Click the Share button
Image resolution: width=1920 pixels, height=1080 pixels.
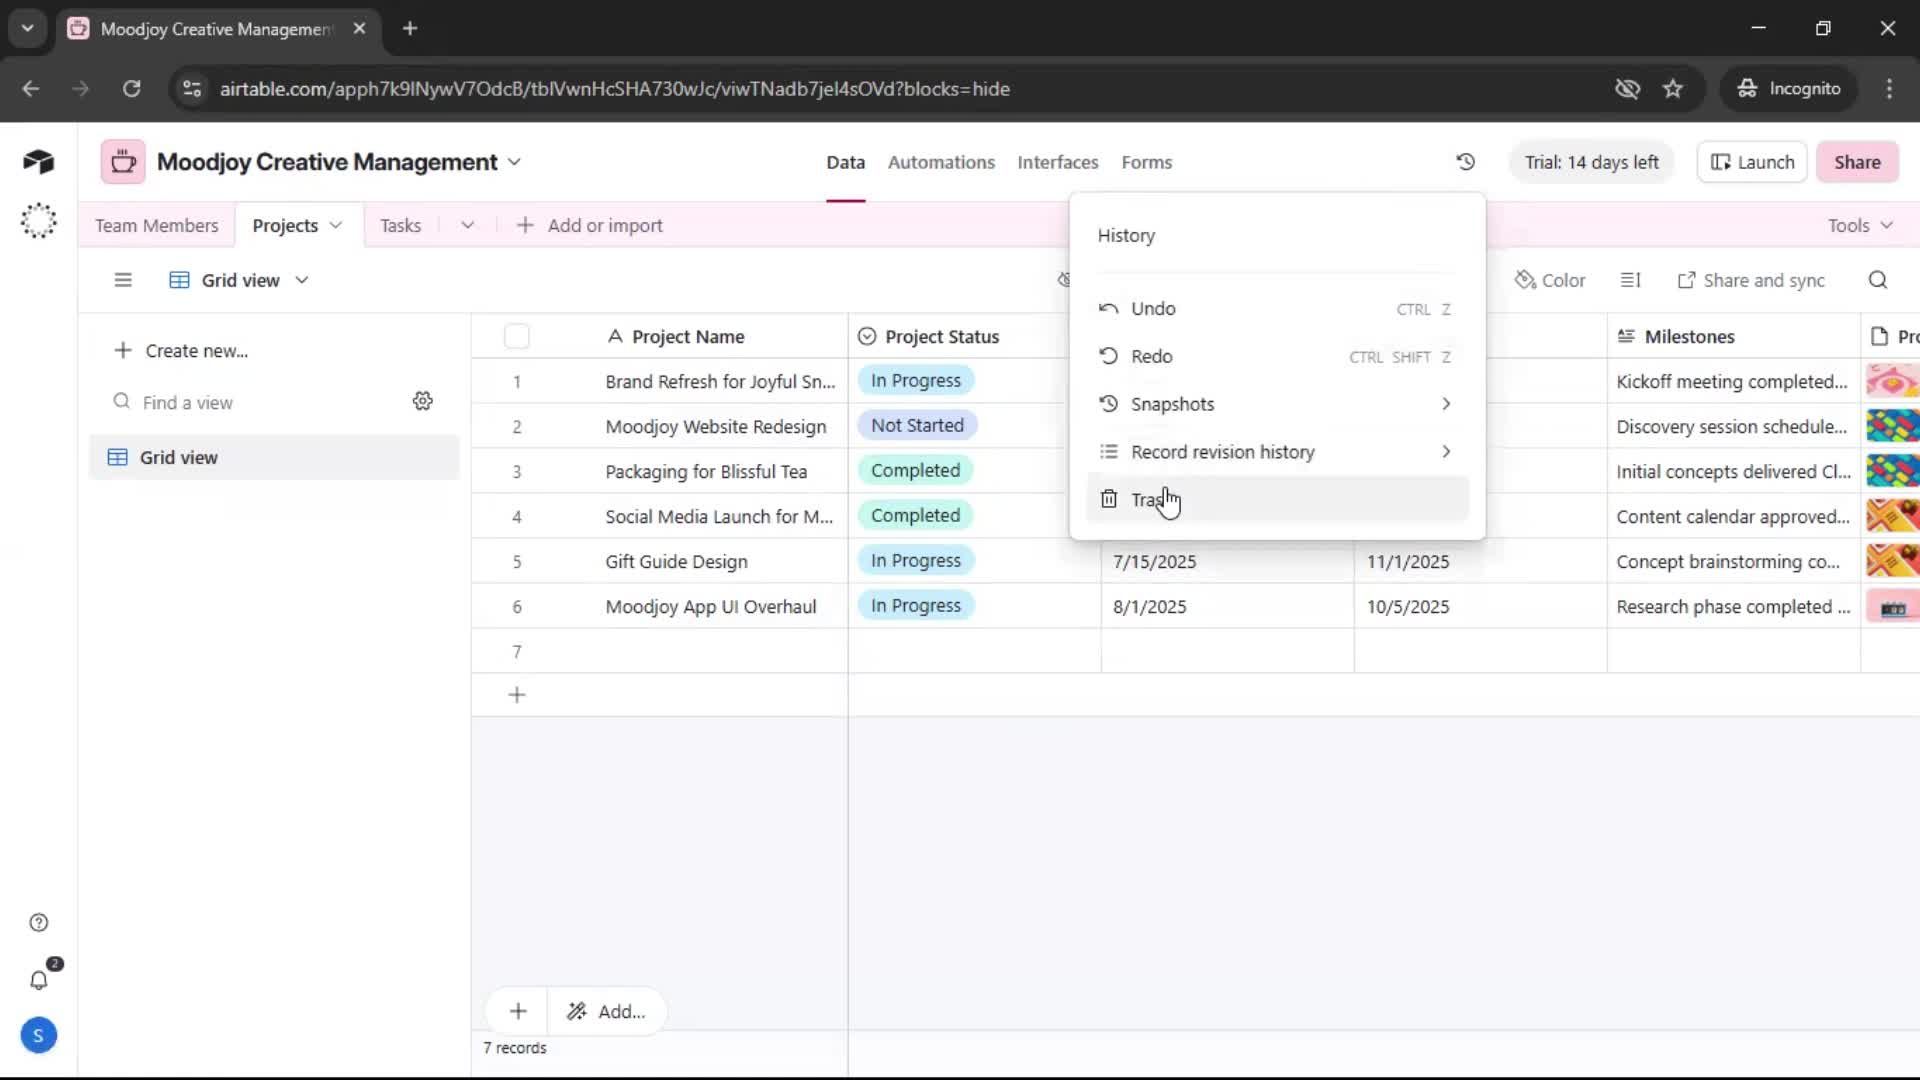[x=1857, y=162]
